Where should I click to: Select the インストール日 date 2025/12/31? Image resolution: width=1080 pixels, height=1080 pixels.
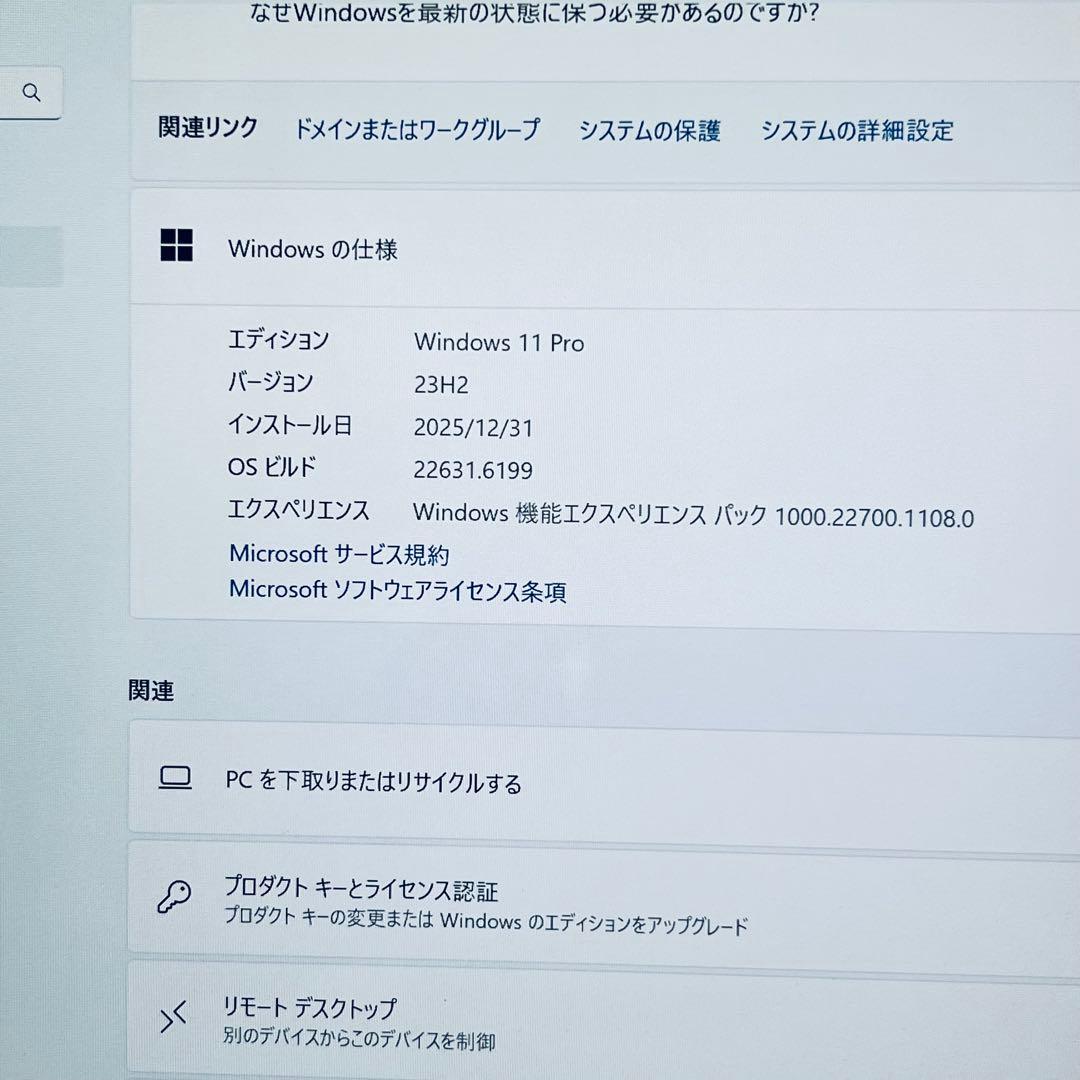474,428
